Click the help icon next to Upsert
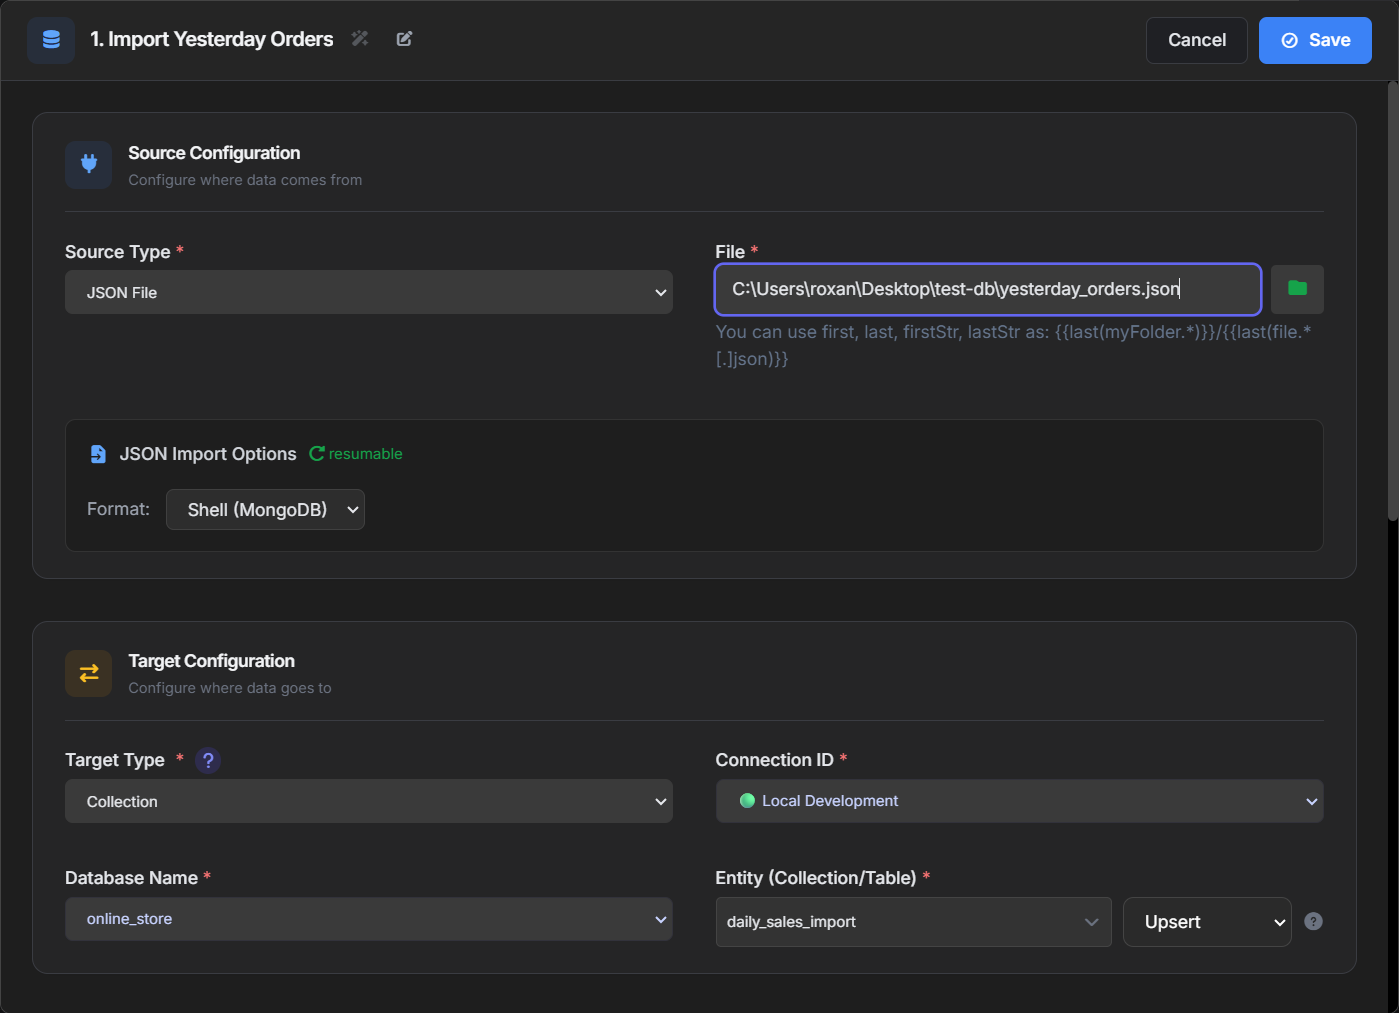This screenshot has width=1399, height=1013. (x=1314, y=922)
